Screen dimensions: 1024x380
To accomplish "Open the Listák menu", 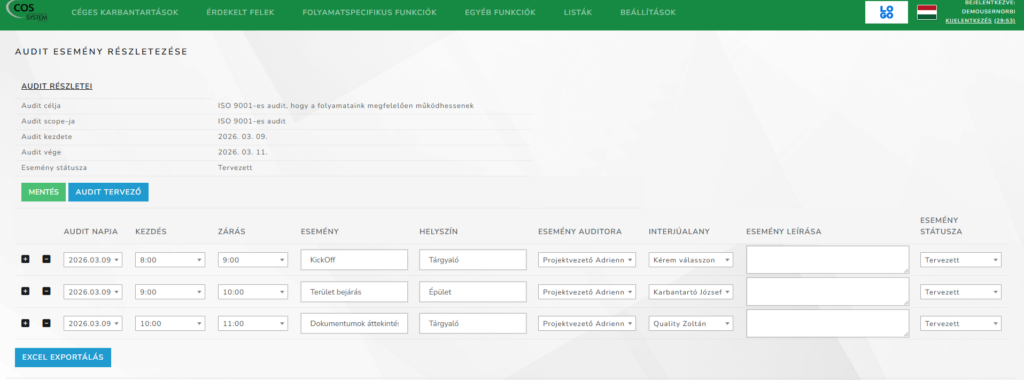I will click(x=578, y=12).
